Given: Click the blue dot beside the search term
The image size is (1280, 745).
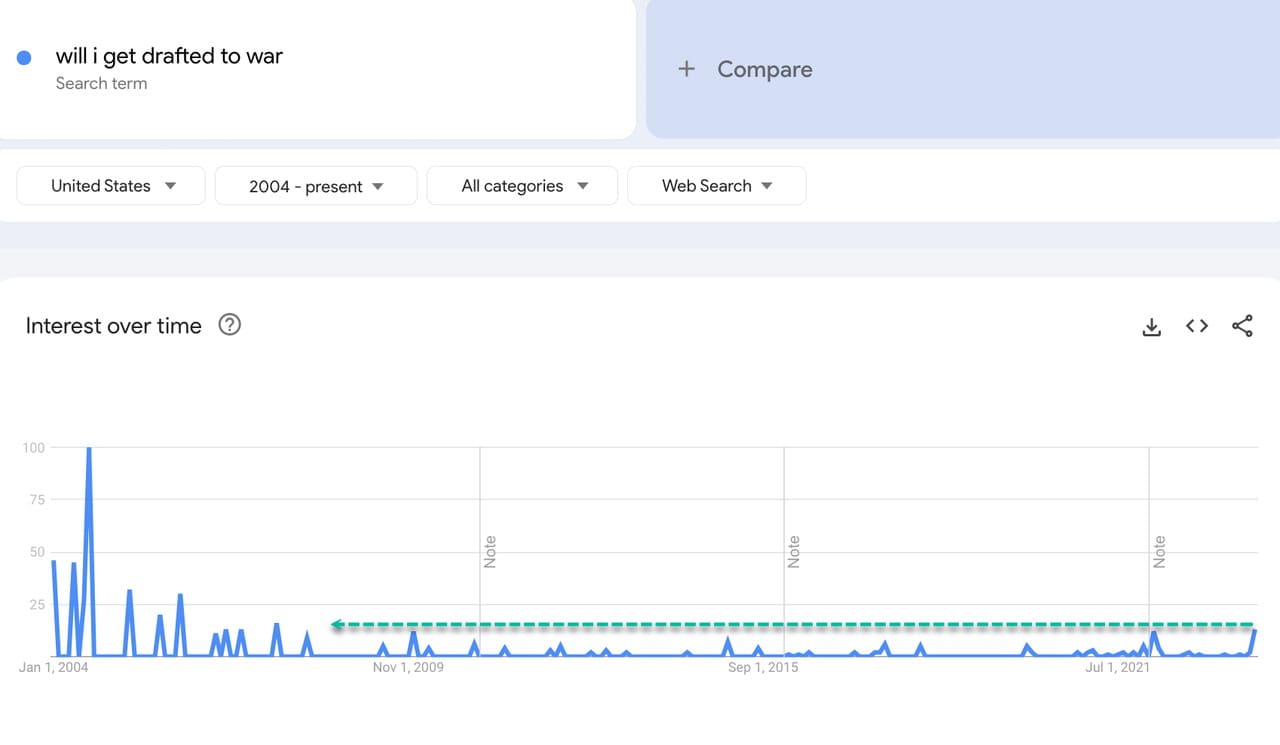Looking at the screenshot, I should (24, 58).
